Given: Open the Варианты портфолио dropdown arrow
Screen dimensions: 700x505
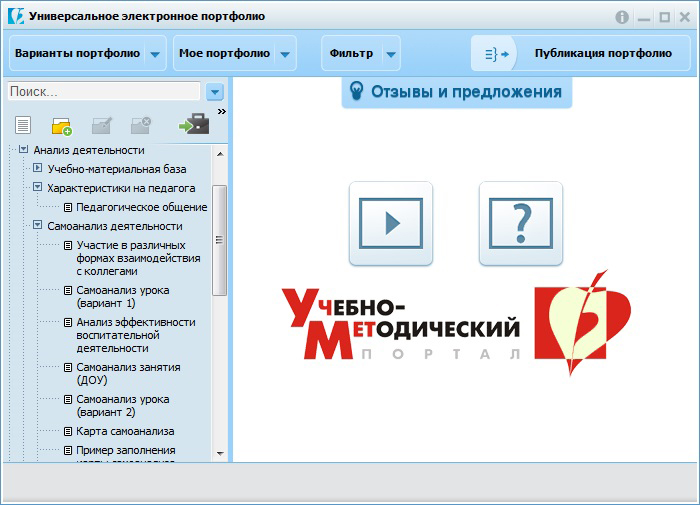Looking at the screenshot, I should point(155,54).
